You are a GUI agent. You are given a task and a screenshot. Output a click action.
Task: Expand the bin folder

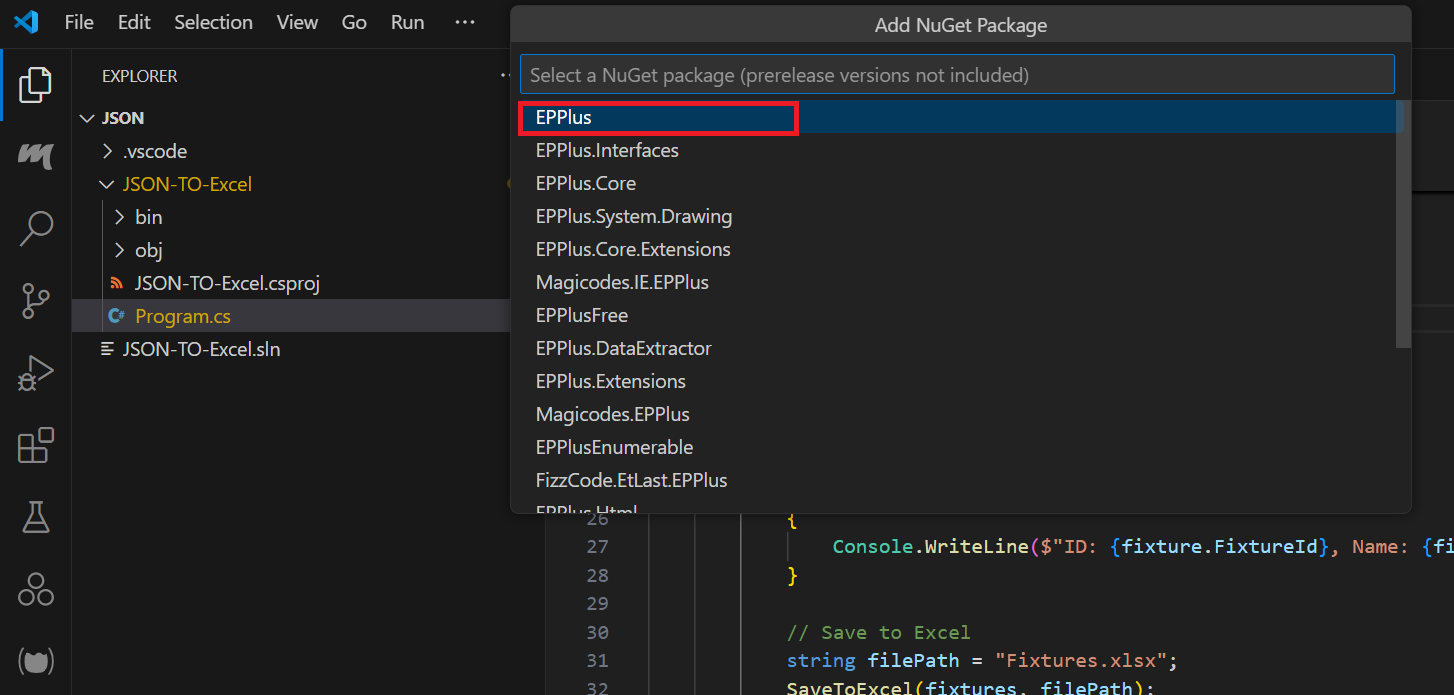click(120, 217)
